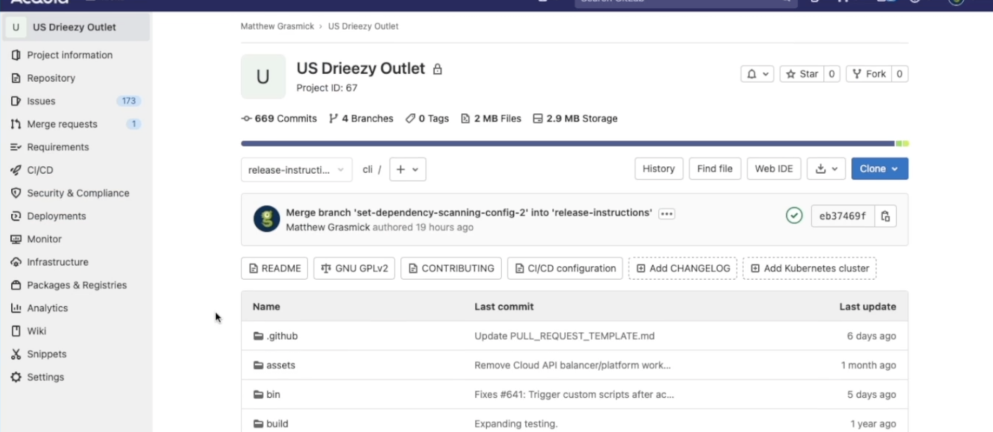Click the Security & Compliance shield icon
993x432 pixels.
tap(16, 193)
